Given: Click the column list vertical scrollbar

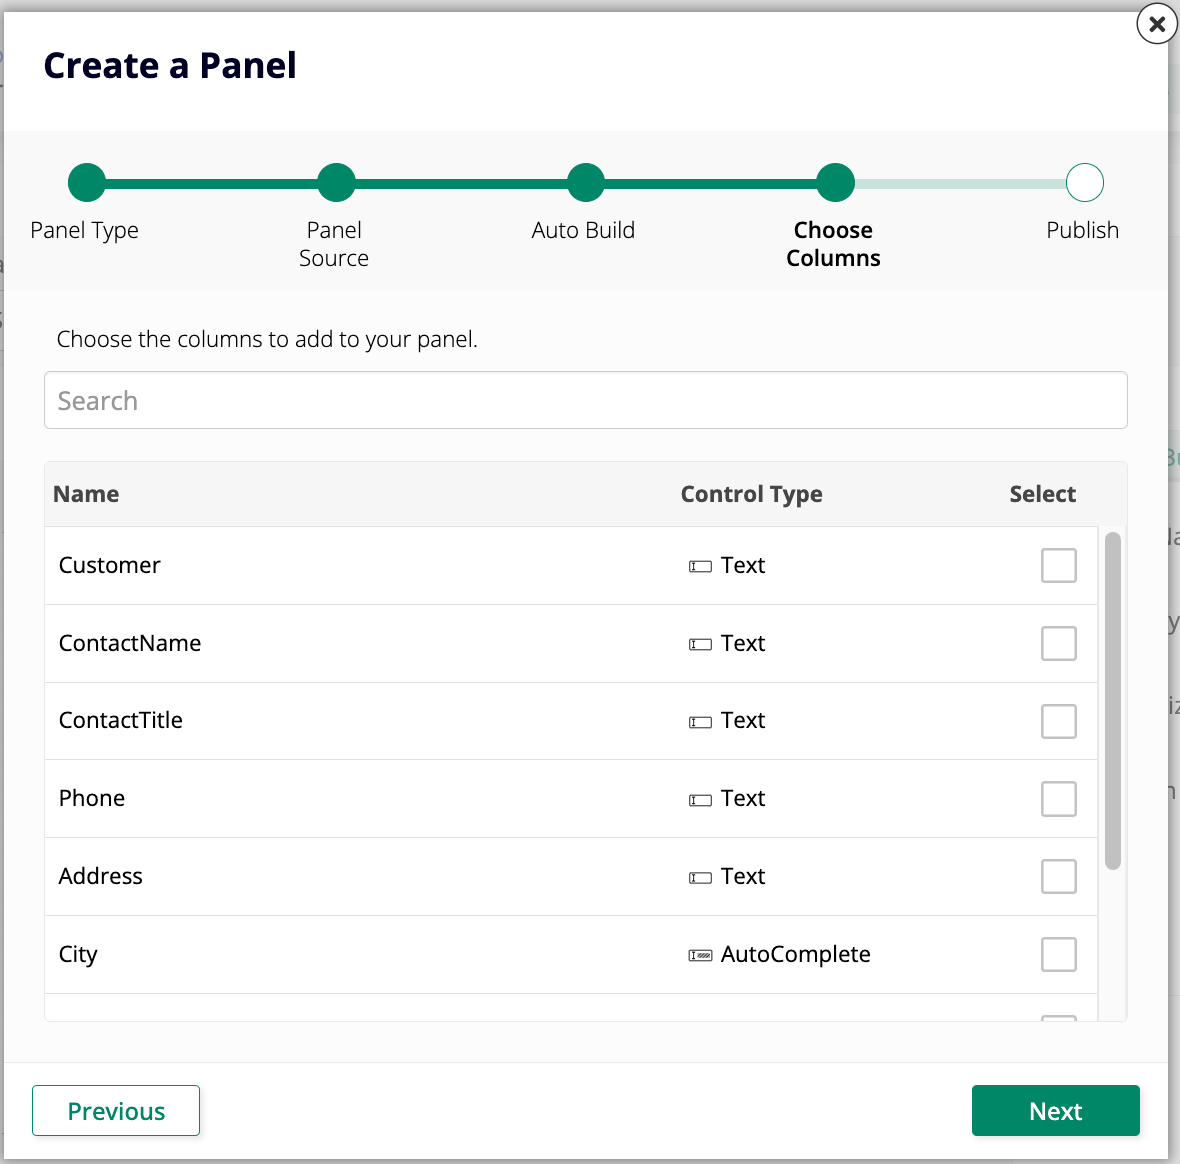Looking at the screenshot, I should 1112,700.
